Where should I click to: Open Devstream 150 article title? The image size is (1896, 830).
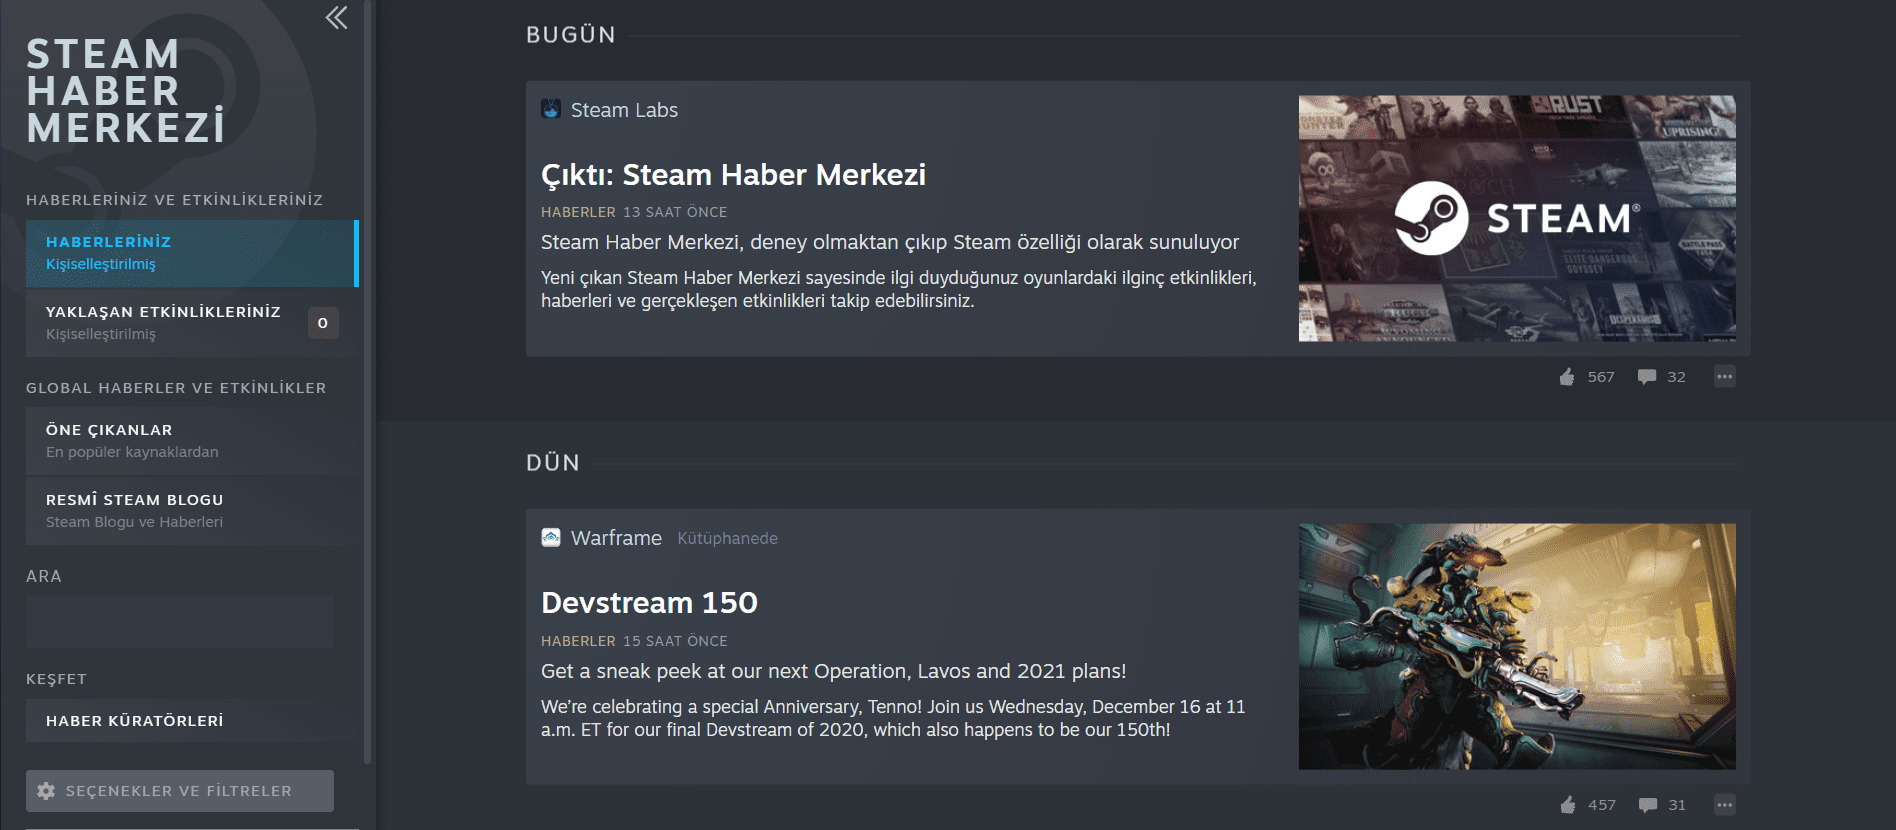[649, 603]
